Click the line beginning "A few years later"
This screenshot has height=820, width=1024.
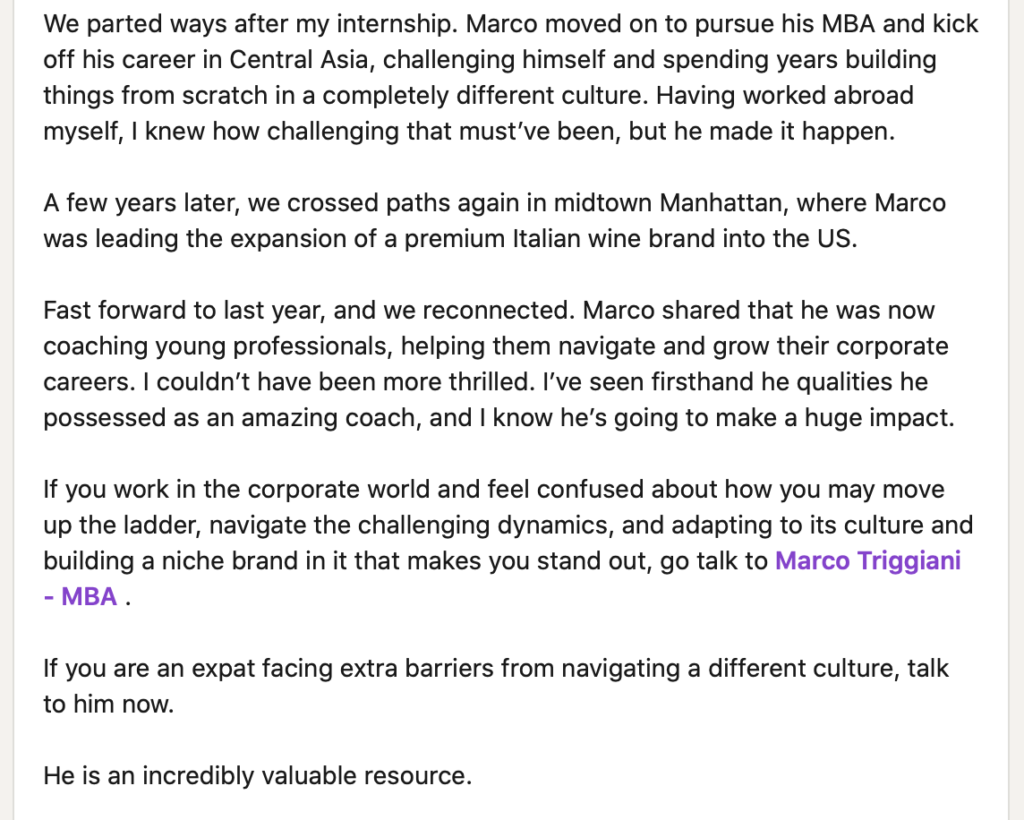click(494, 203)
